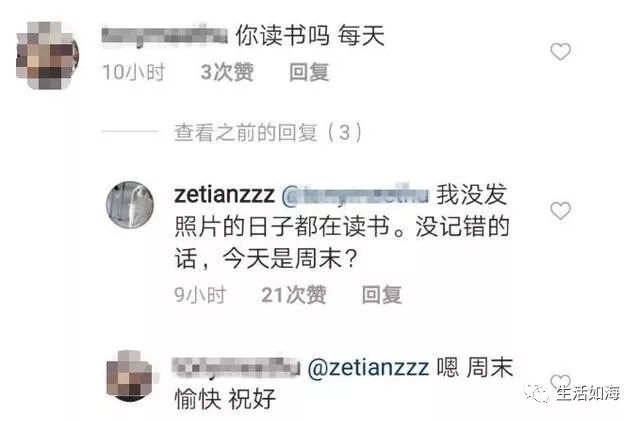Like the comment "你读书吗 每天" with heart icon

pos(560,51)
